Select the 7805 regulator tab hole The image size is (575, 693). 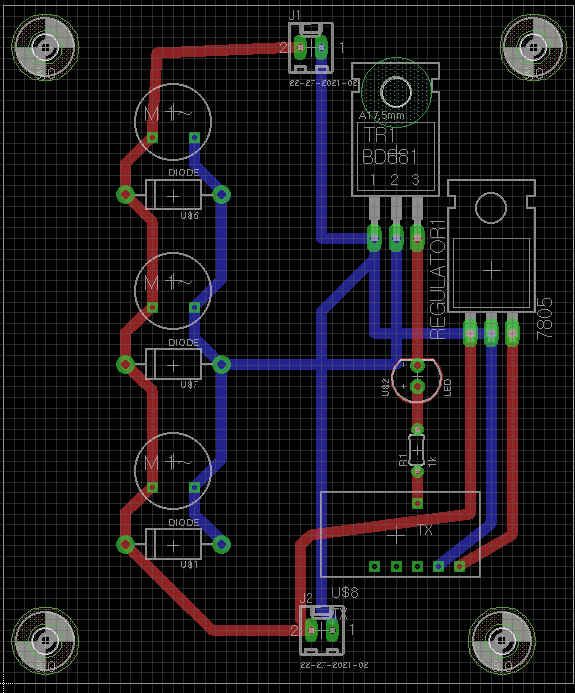tap(491, 207)
